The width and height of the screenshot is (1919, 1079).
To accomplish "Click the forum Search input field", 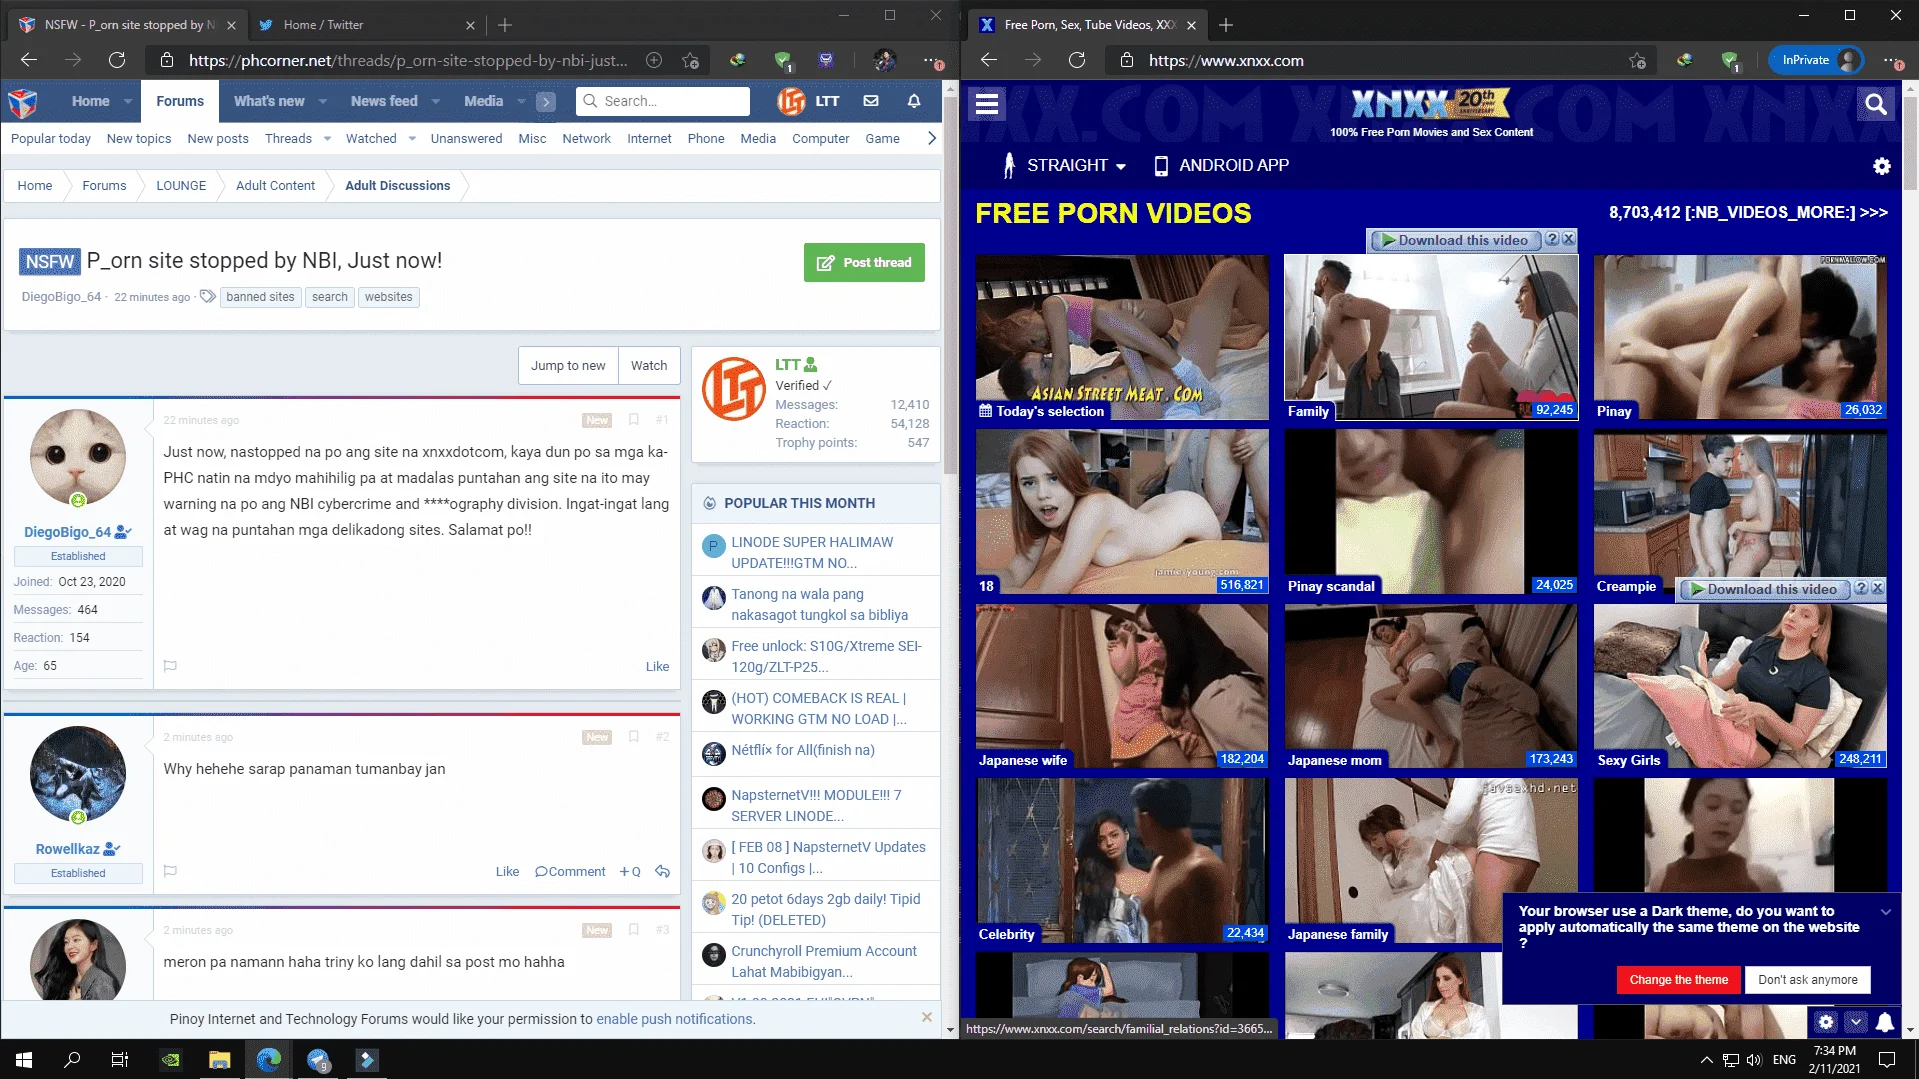I will click(x=662, y=101).
